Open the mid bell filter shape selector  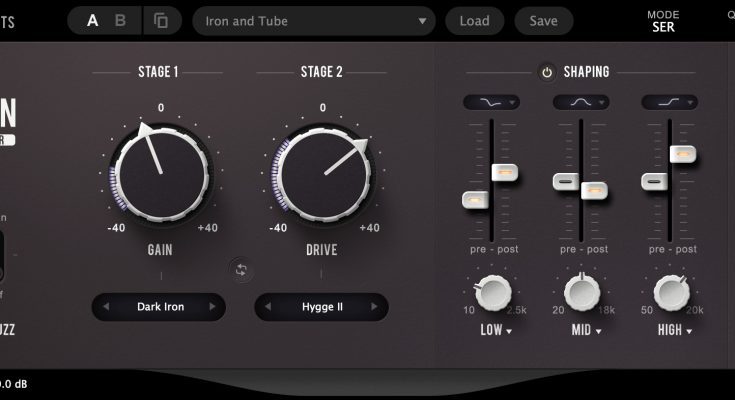coord(580,102)
